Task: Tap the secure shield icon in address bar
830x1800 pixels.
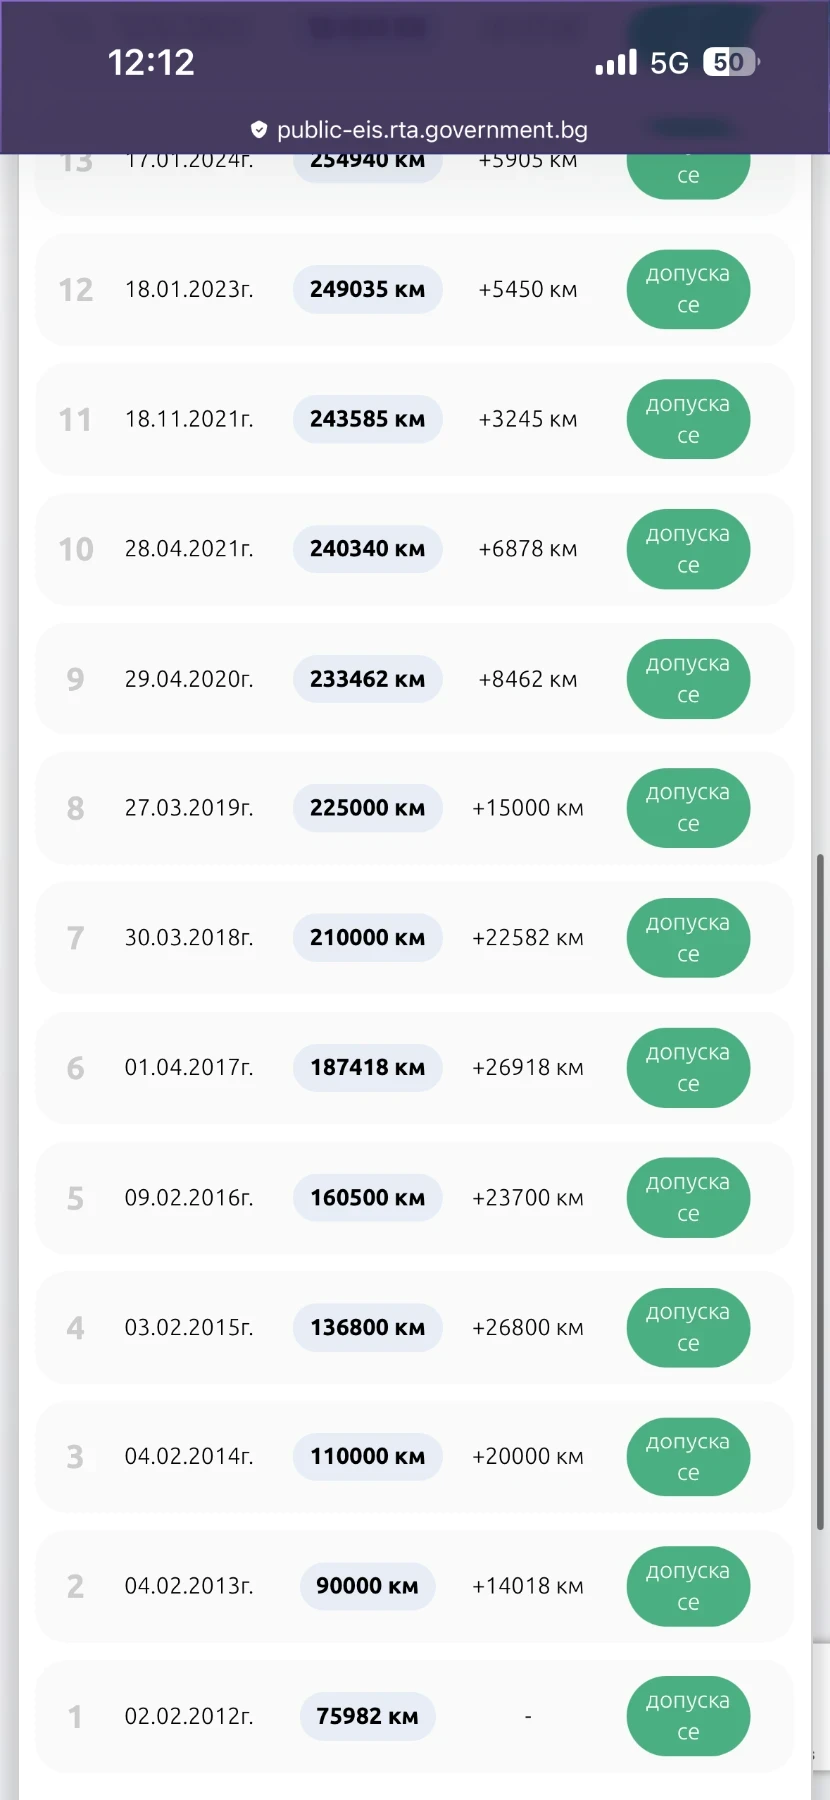Action: 259,130
